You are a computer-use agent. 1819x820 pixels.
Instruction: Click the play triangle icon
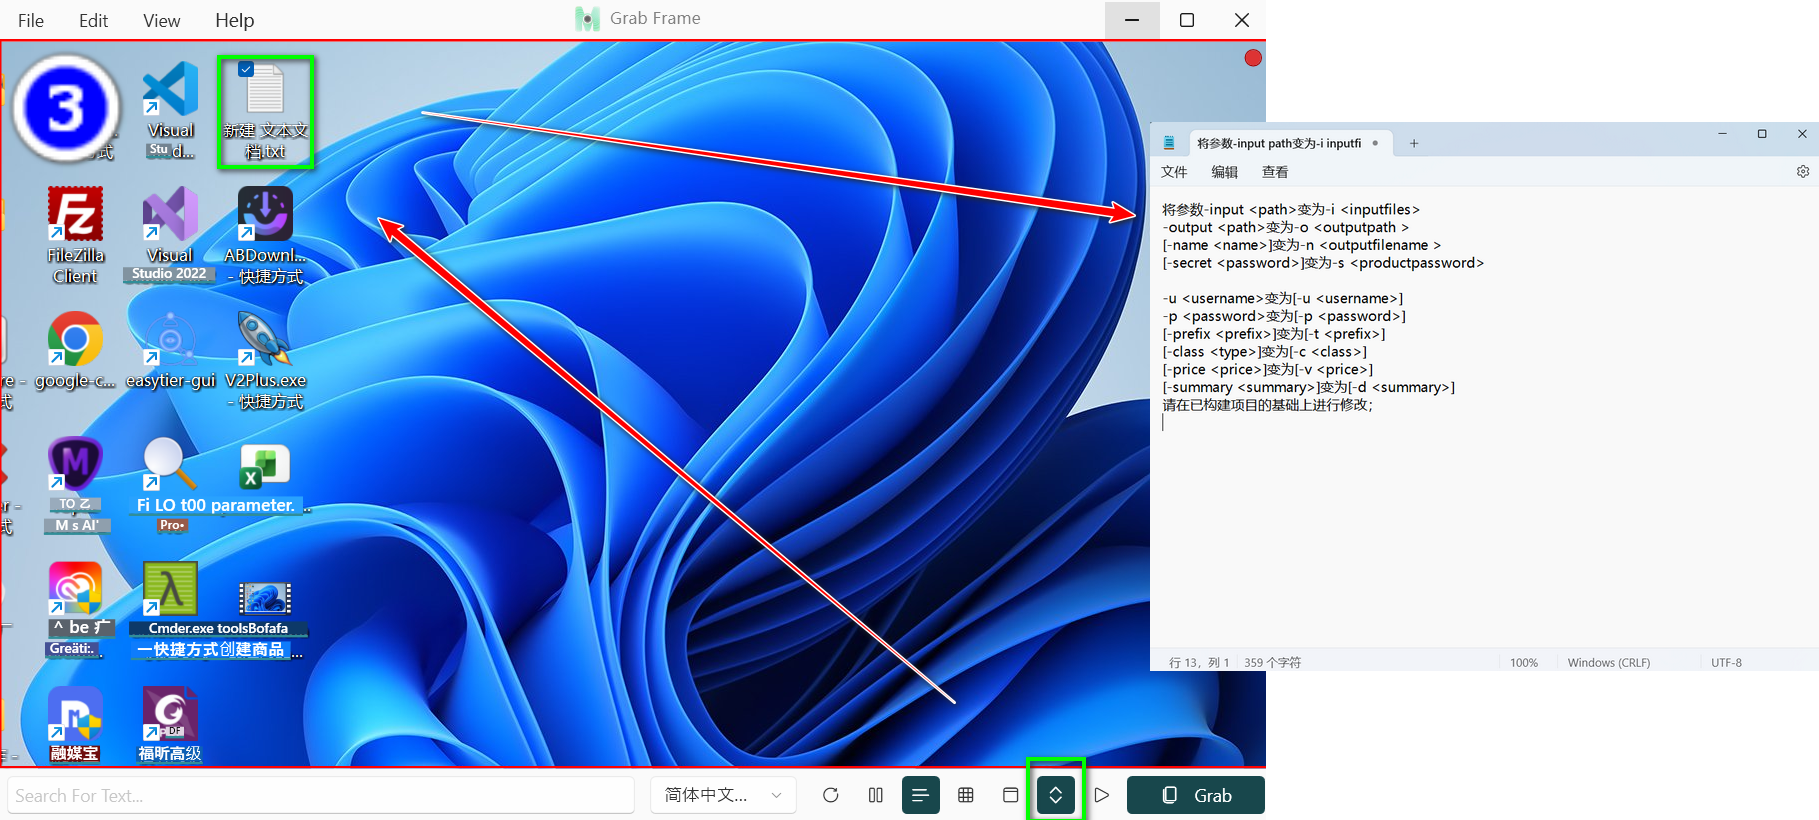1101,795
